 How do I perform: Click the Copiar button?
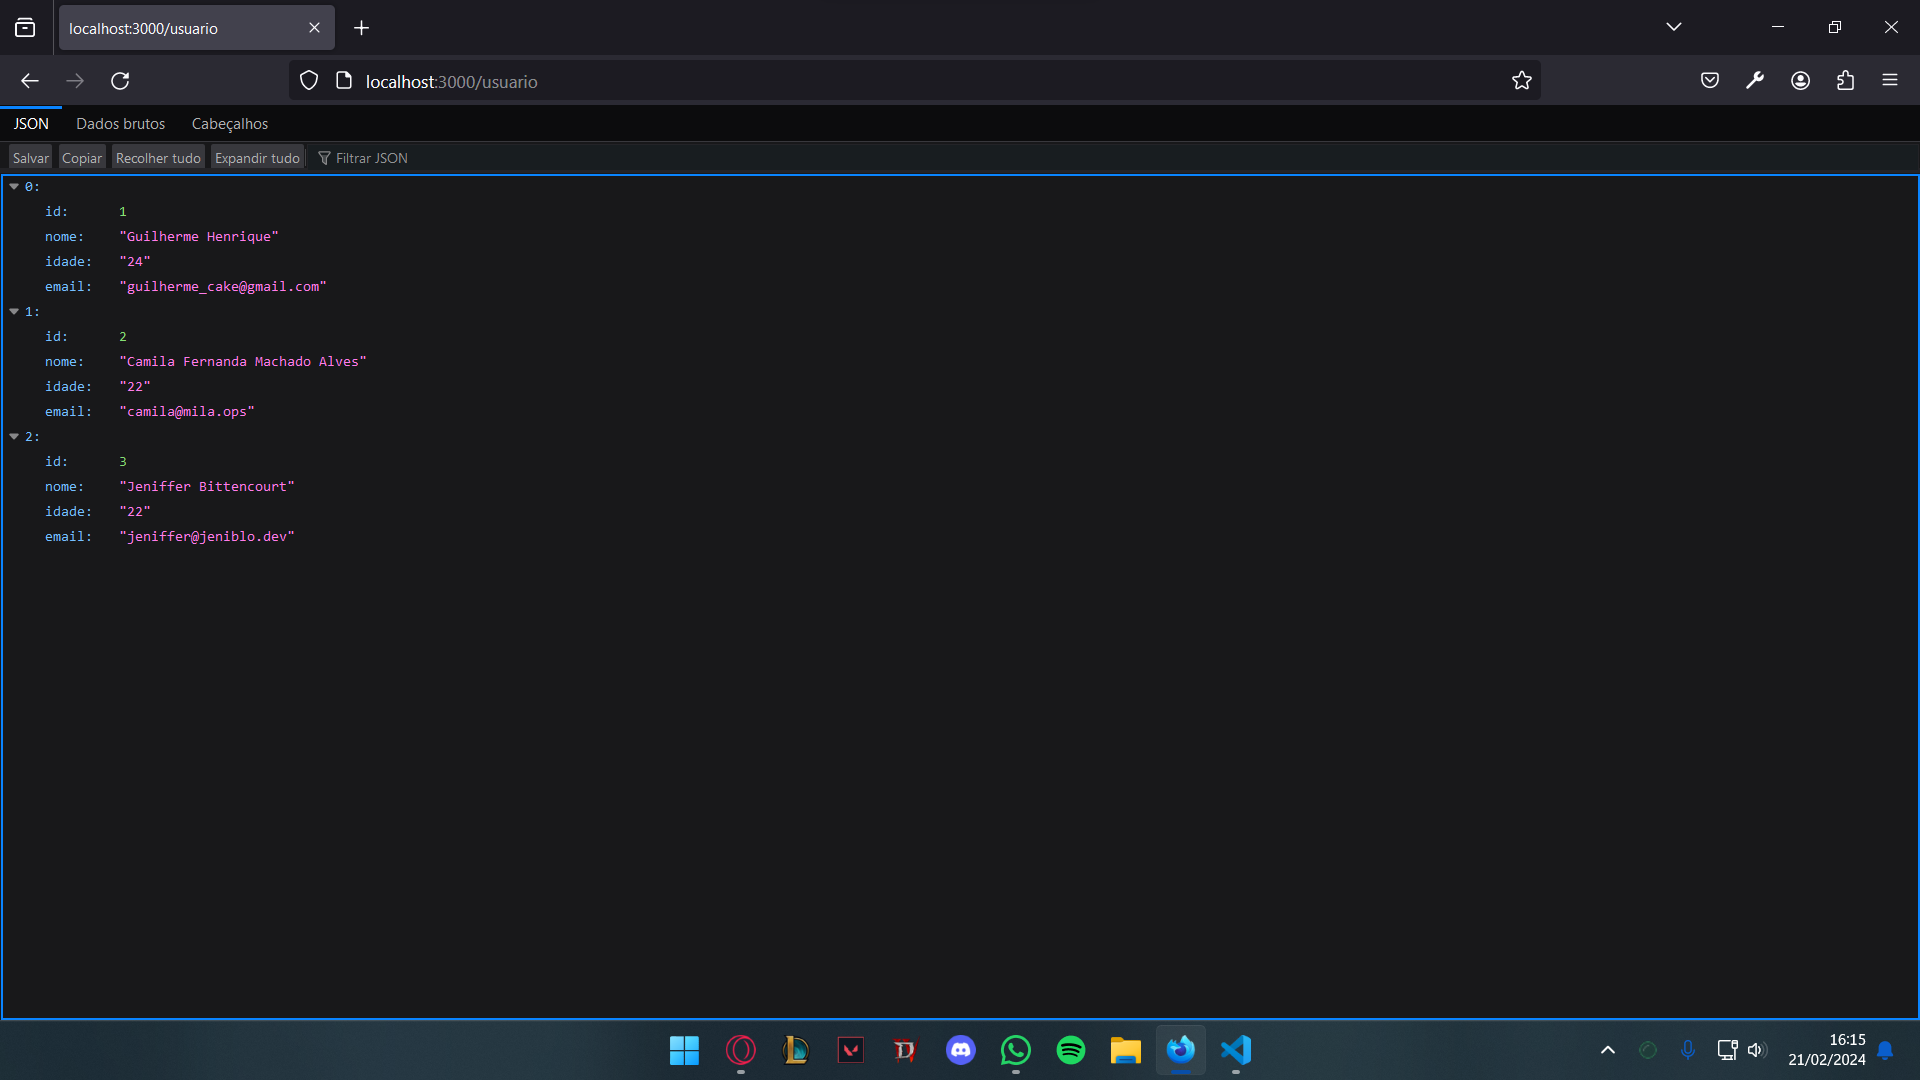pyautogui.click(x=82, y=158)
